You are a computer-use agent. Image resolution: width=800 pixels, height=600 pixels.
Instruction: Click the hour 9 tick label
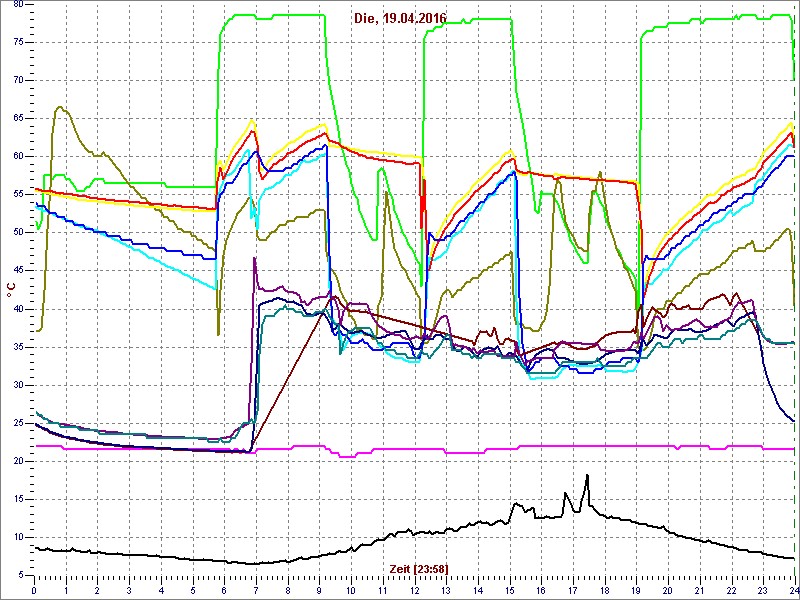click(319, 590)
